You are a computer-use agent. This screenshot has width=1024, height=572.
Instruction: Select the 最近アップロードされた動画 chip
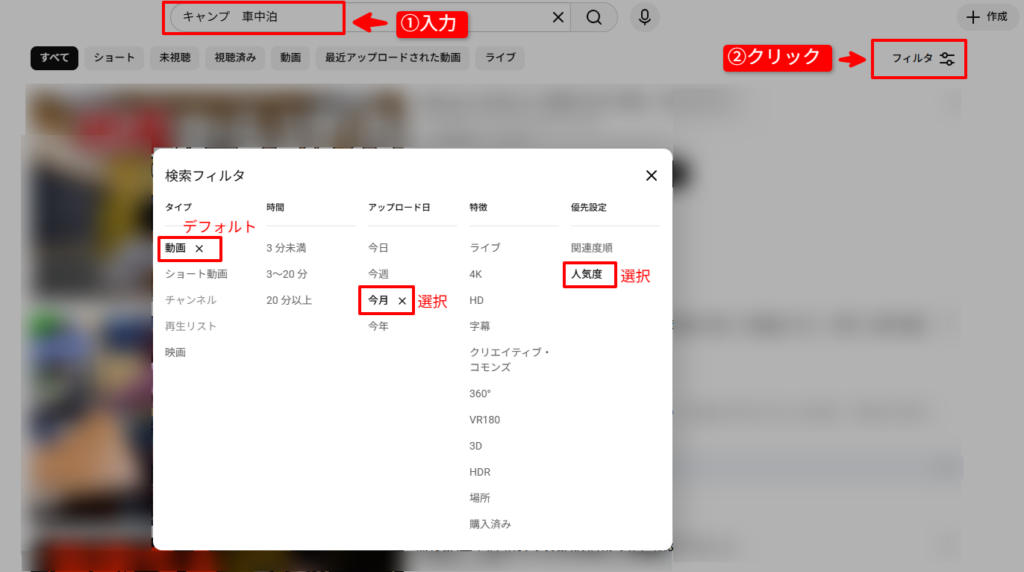tap(393, 58)
